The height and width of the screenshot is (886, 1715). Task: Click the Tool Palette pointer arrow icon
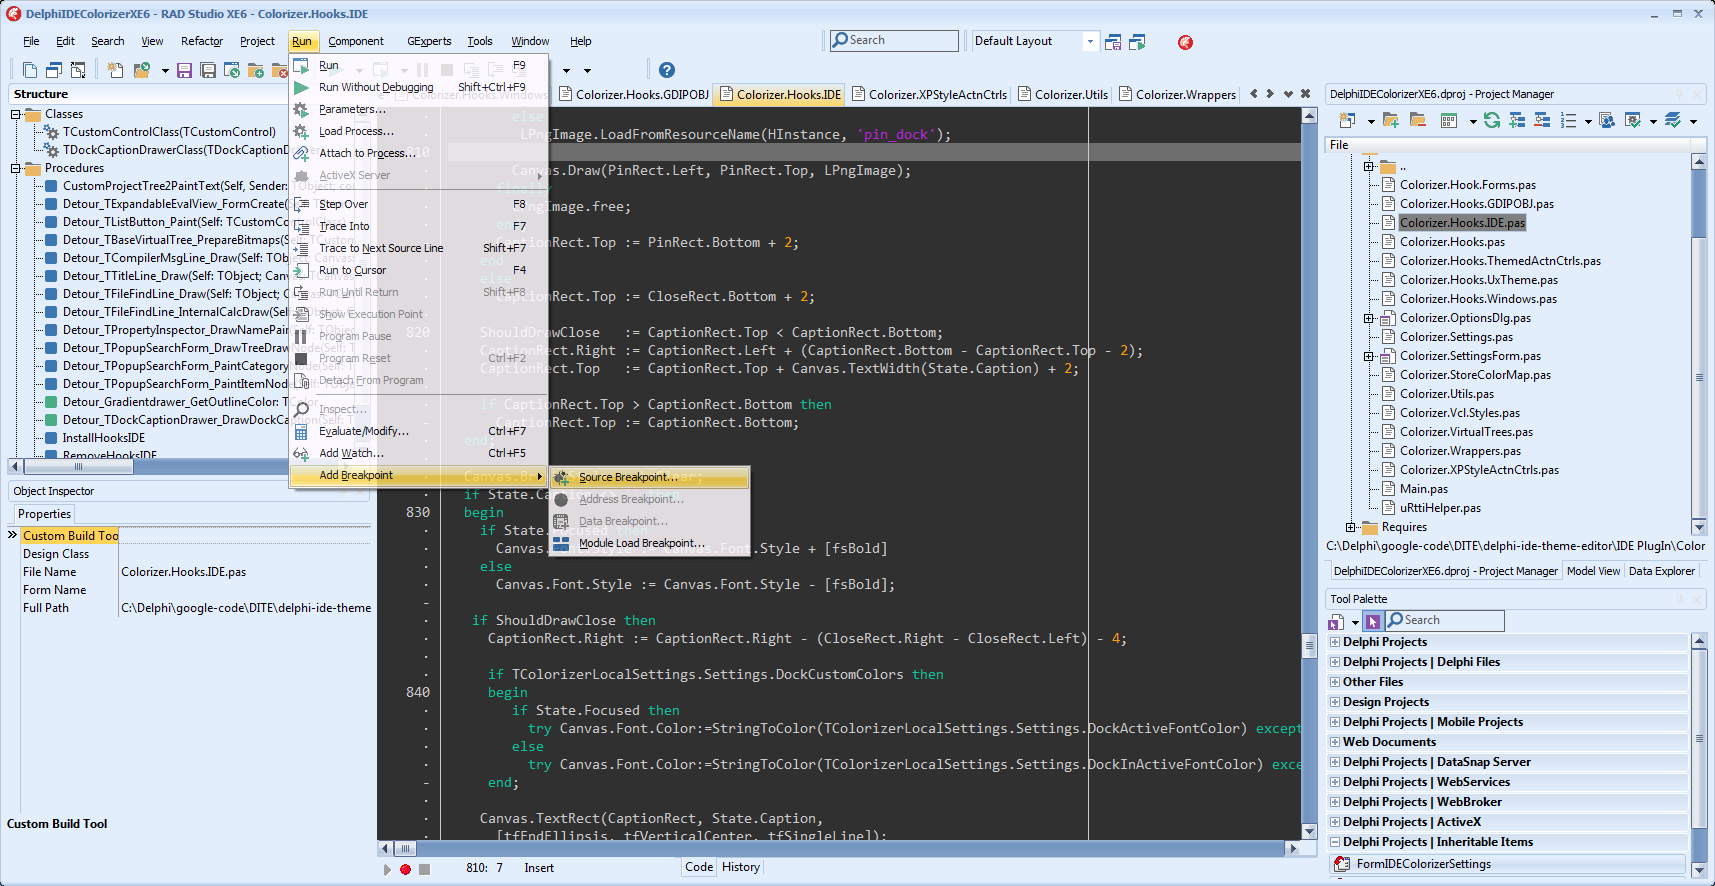pyautogui.click(x=1373, y=621)
